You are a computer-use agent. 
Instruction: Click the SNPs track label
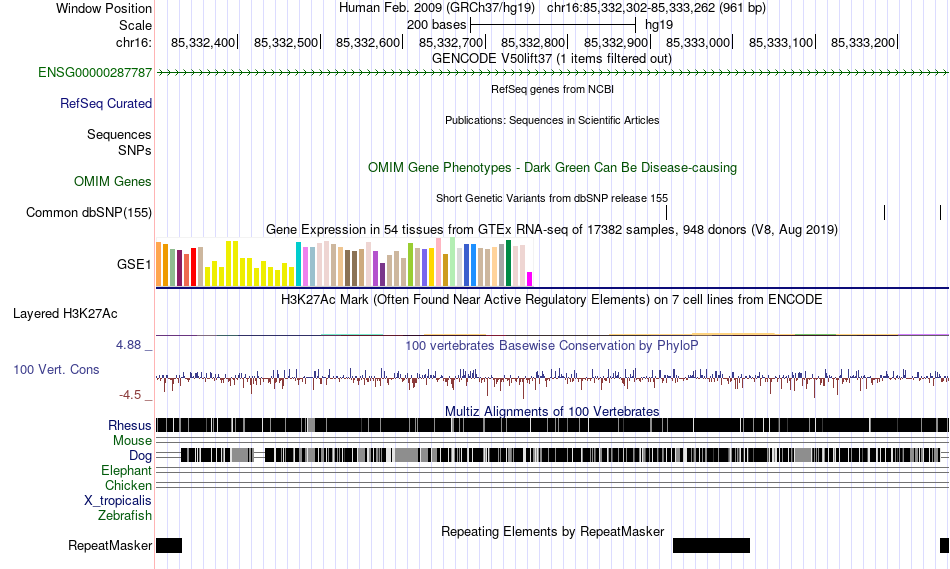pyautogui.click(x=135, y=150)
